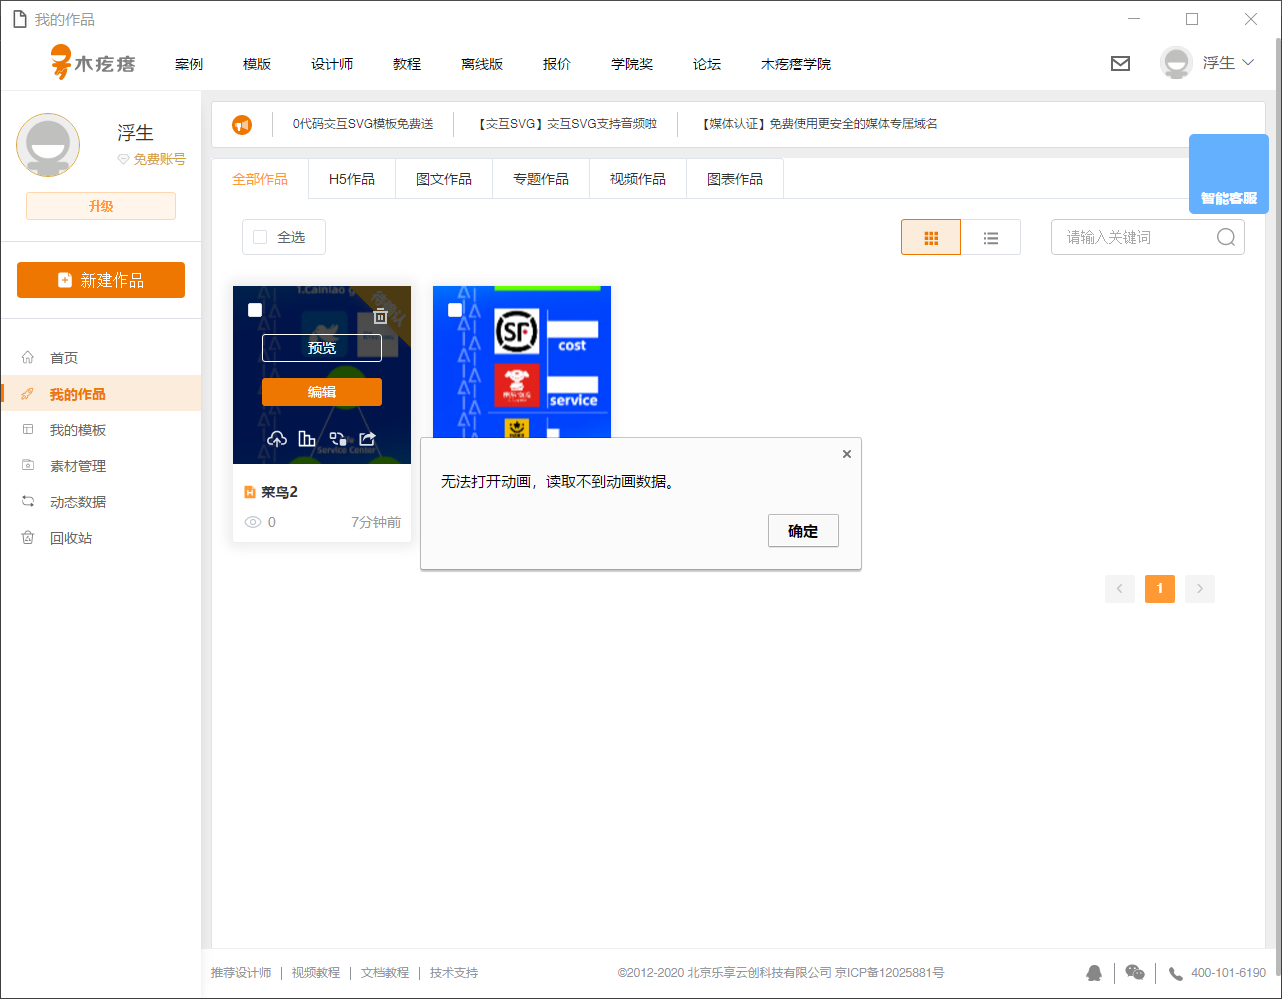The image size is (1282, 999).
Task: Click the share icon on 菜鸟2 card
Action: click(367, 439)
